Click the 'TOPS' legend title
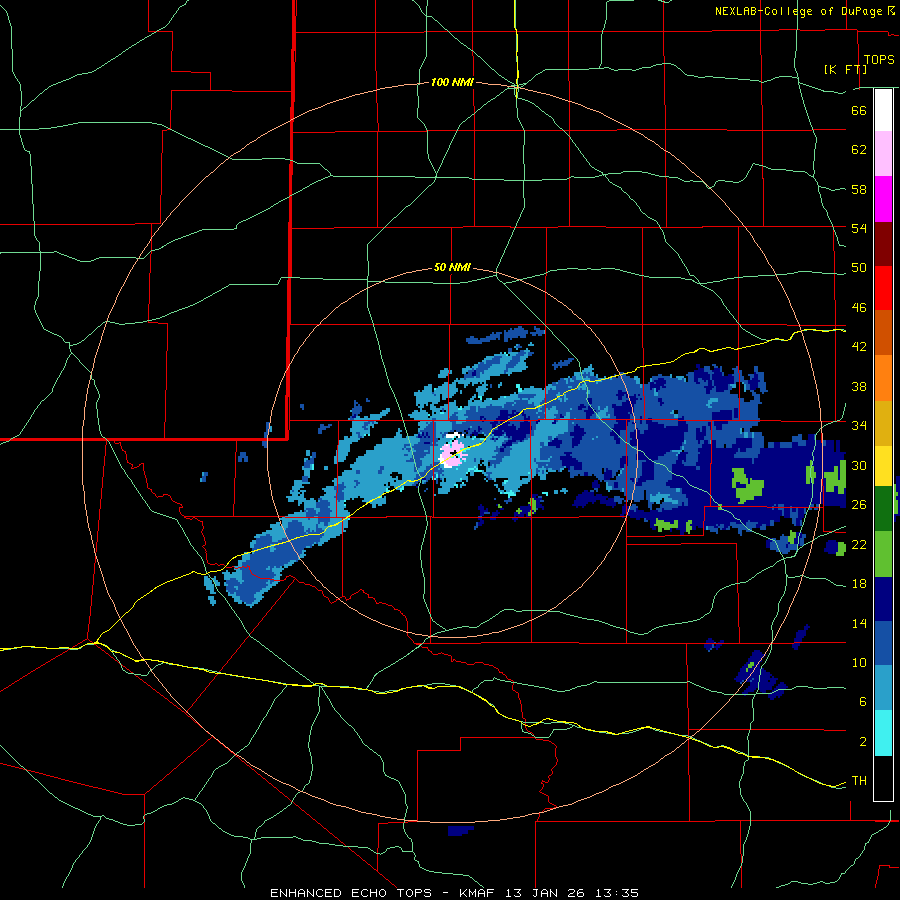The width and height of the screenshot is (900, 900). click(x=879, y=60)
